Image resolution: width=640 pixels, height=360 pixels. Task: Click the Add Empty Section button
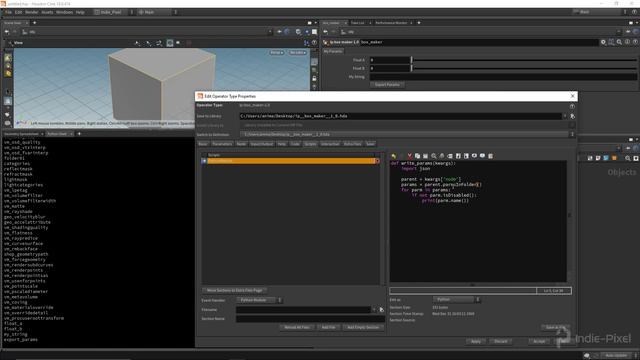click(x=363, y=327)
